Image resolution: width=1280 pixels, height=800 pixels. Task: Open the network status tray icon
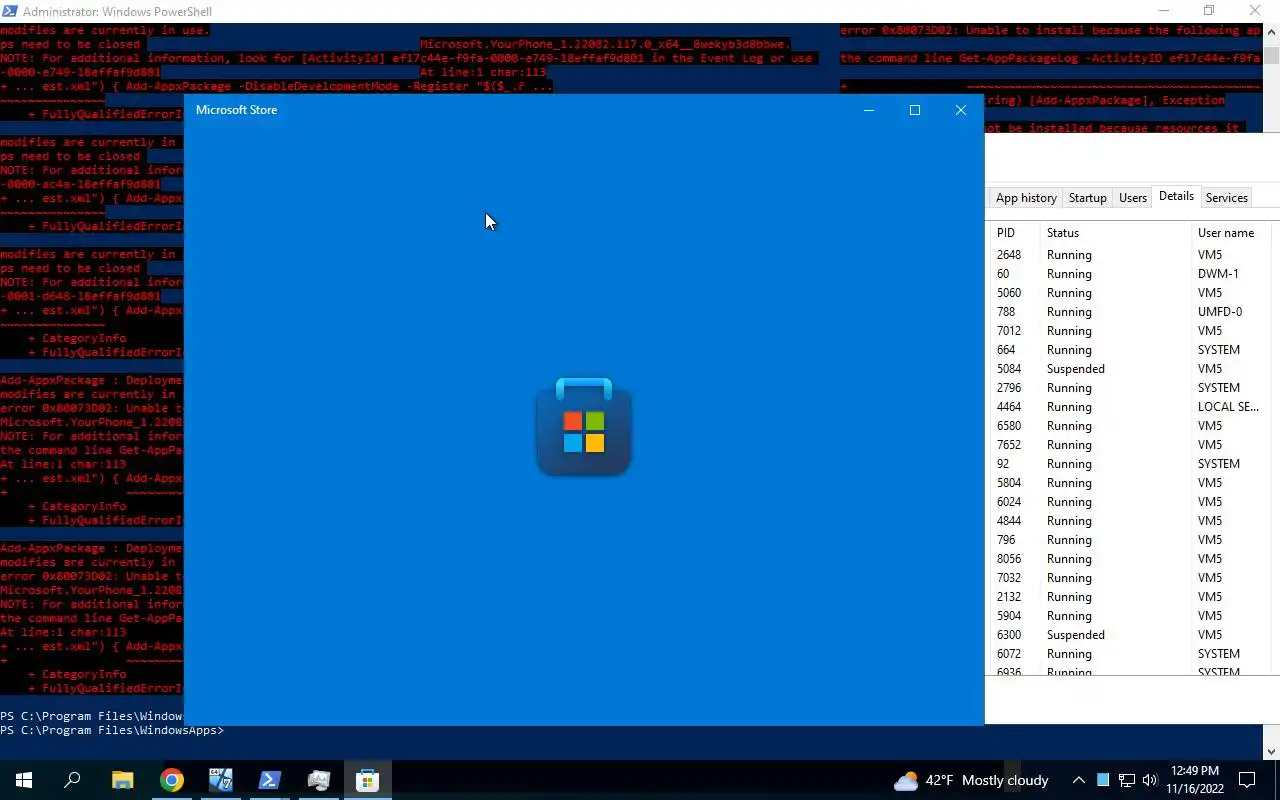(x=1126, y=780)
